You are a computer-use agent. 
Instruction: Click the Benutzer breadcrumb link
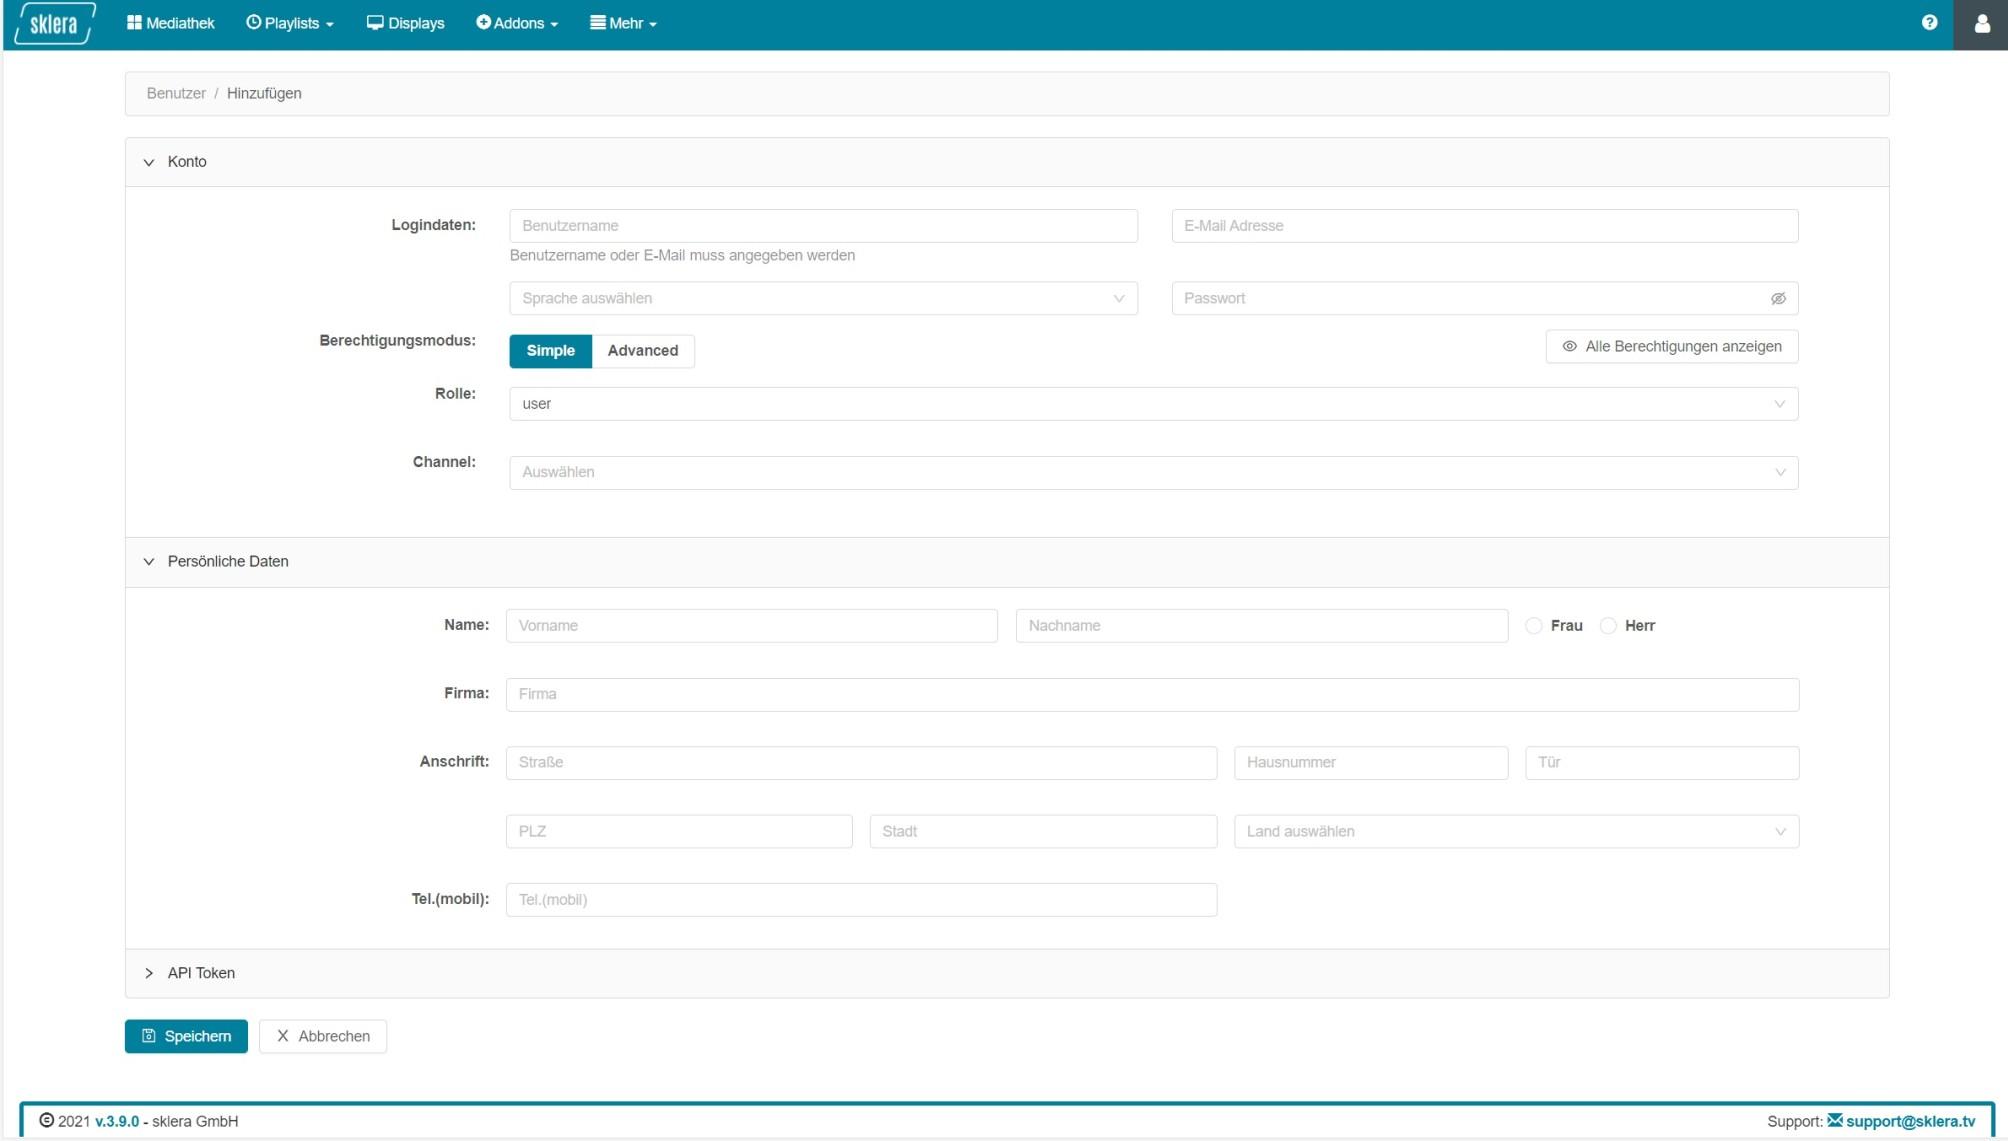click(x=176, y=93)
